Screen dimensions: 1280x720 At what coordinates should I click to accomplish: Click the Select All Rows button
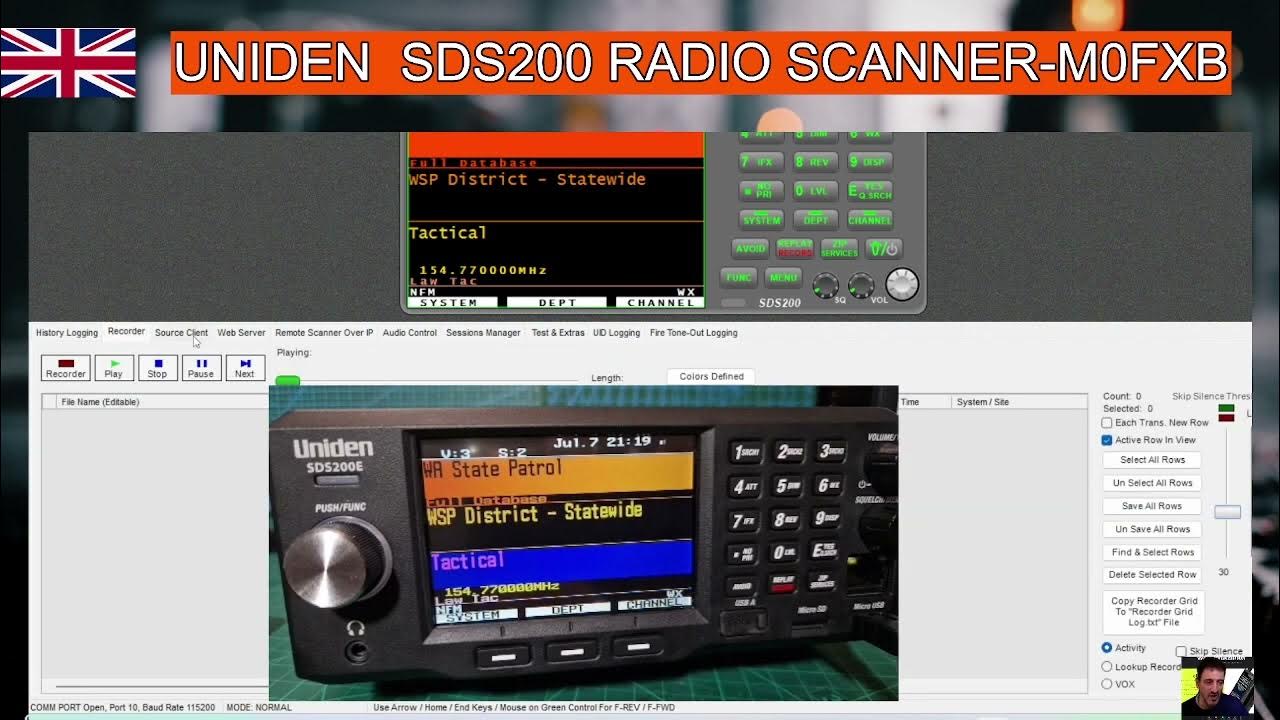click(1152, 460)
